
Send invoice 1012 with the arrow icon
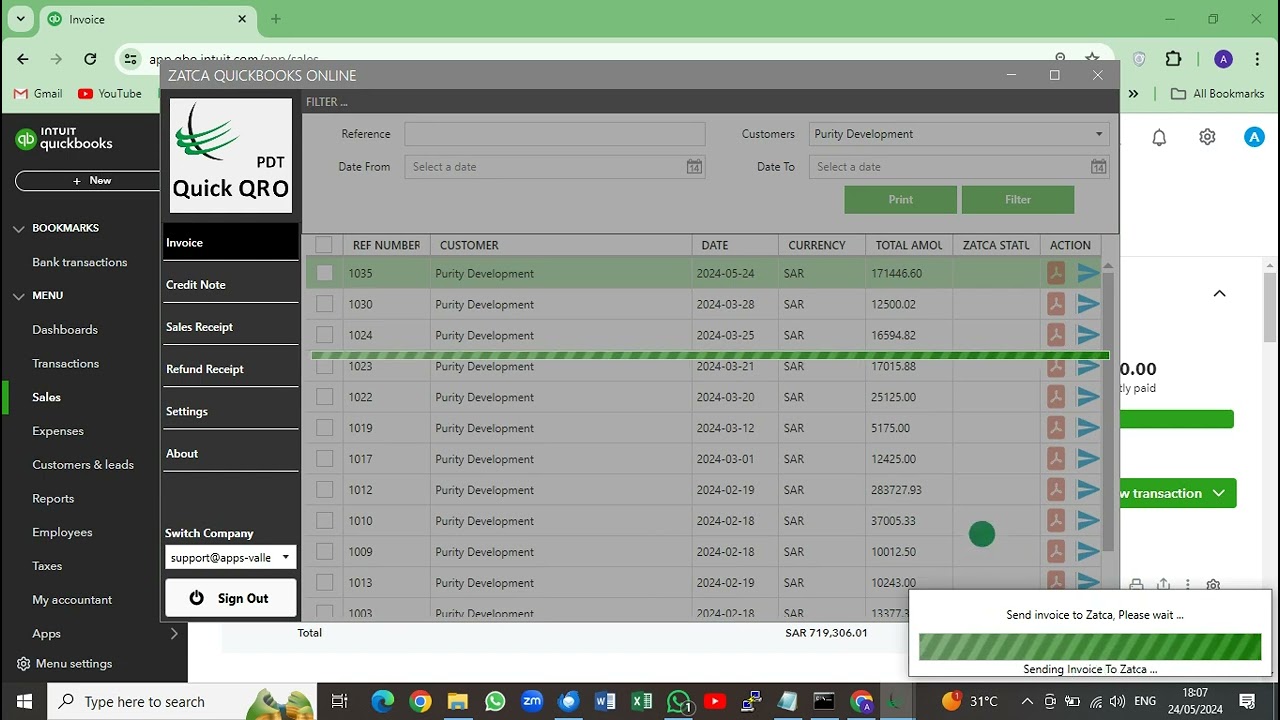1088,490
